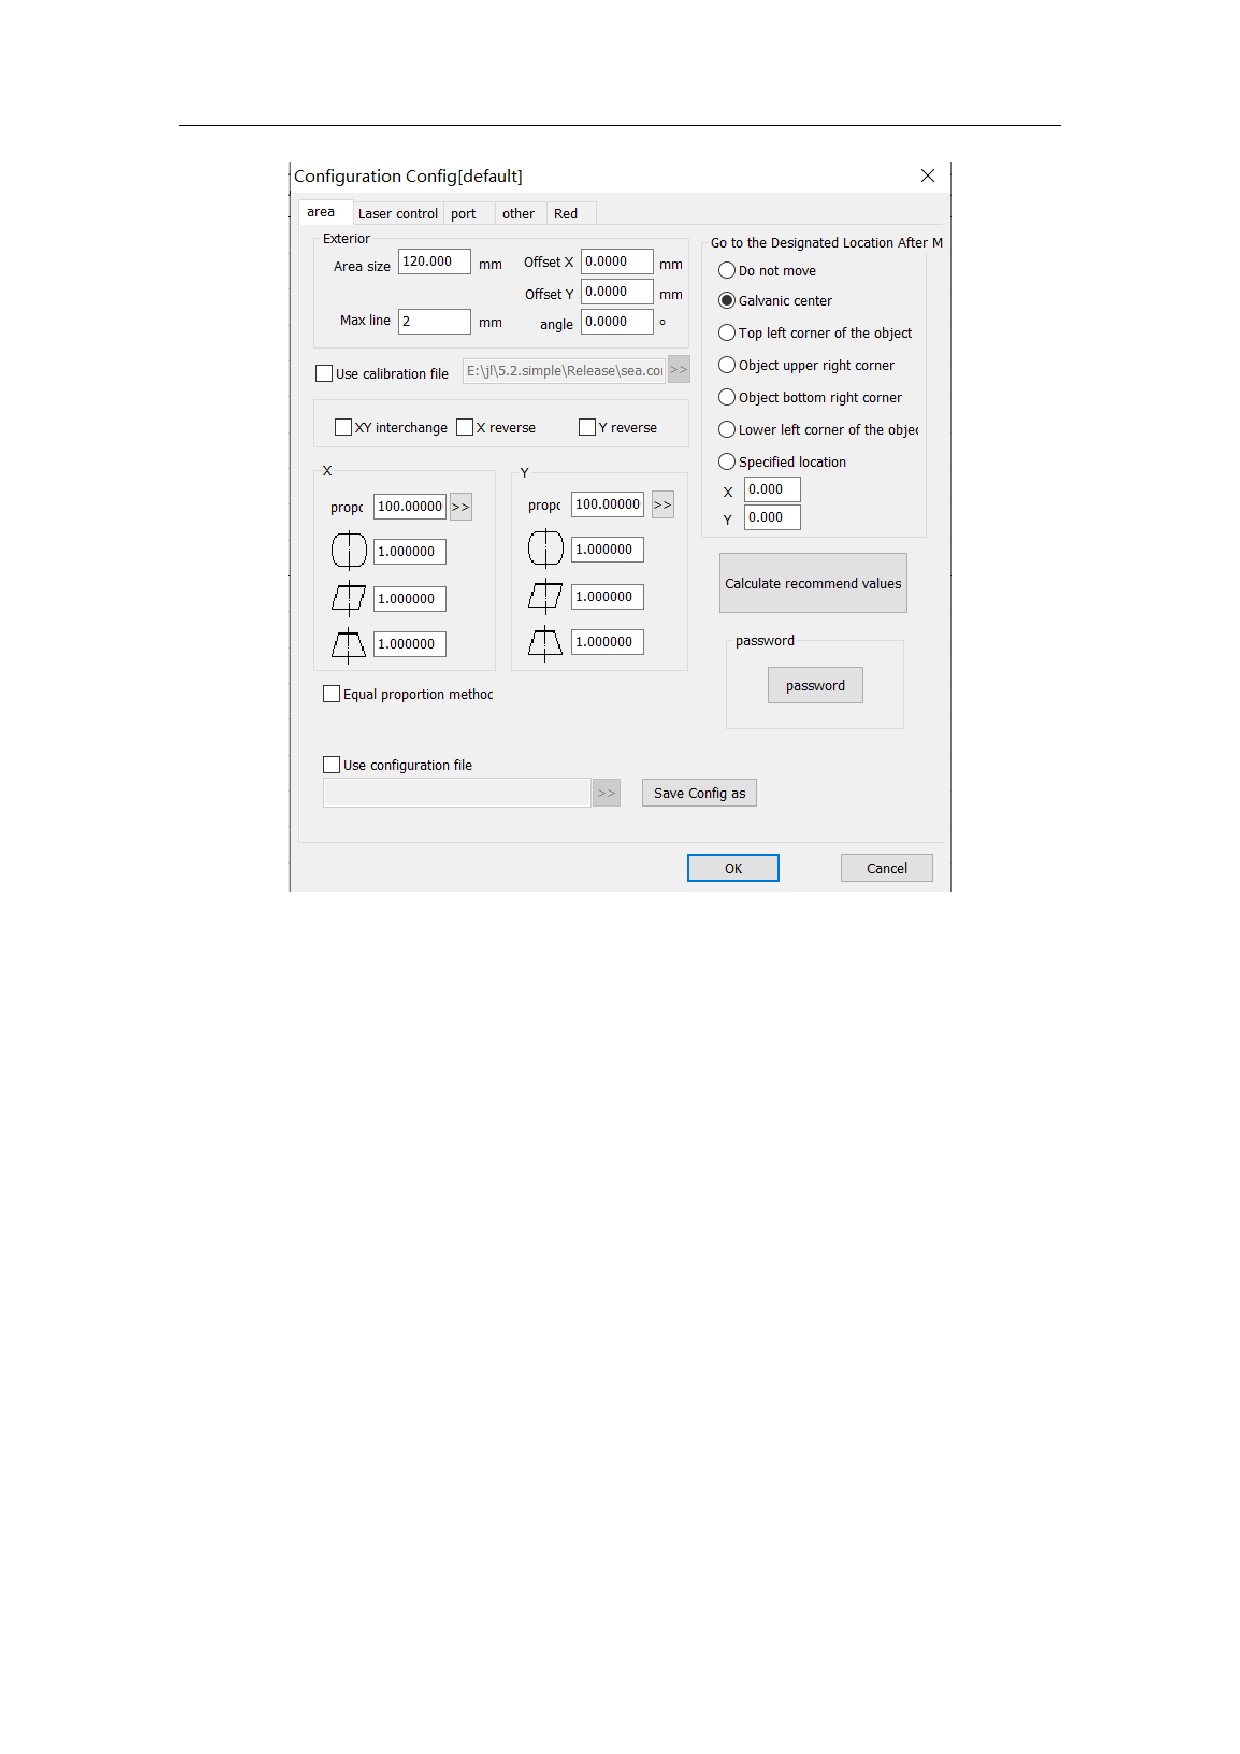Open the Red tab
The image size is (1240, 1754).
566,214
